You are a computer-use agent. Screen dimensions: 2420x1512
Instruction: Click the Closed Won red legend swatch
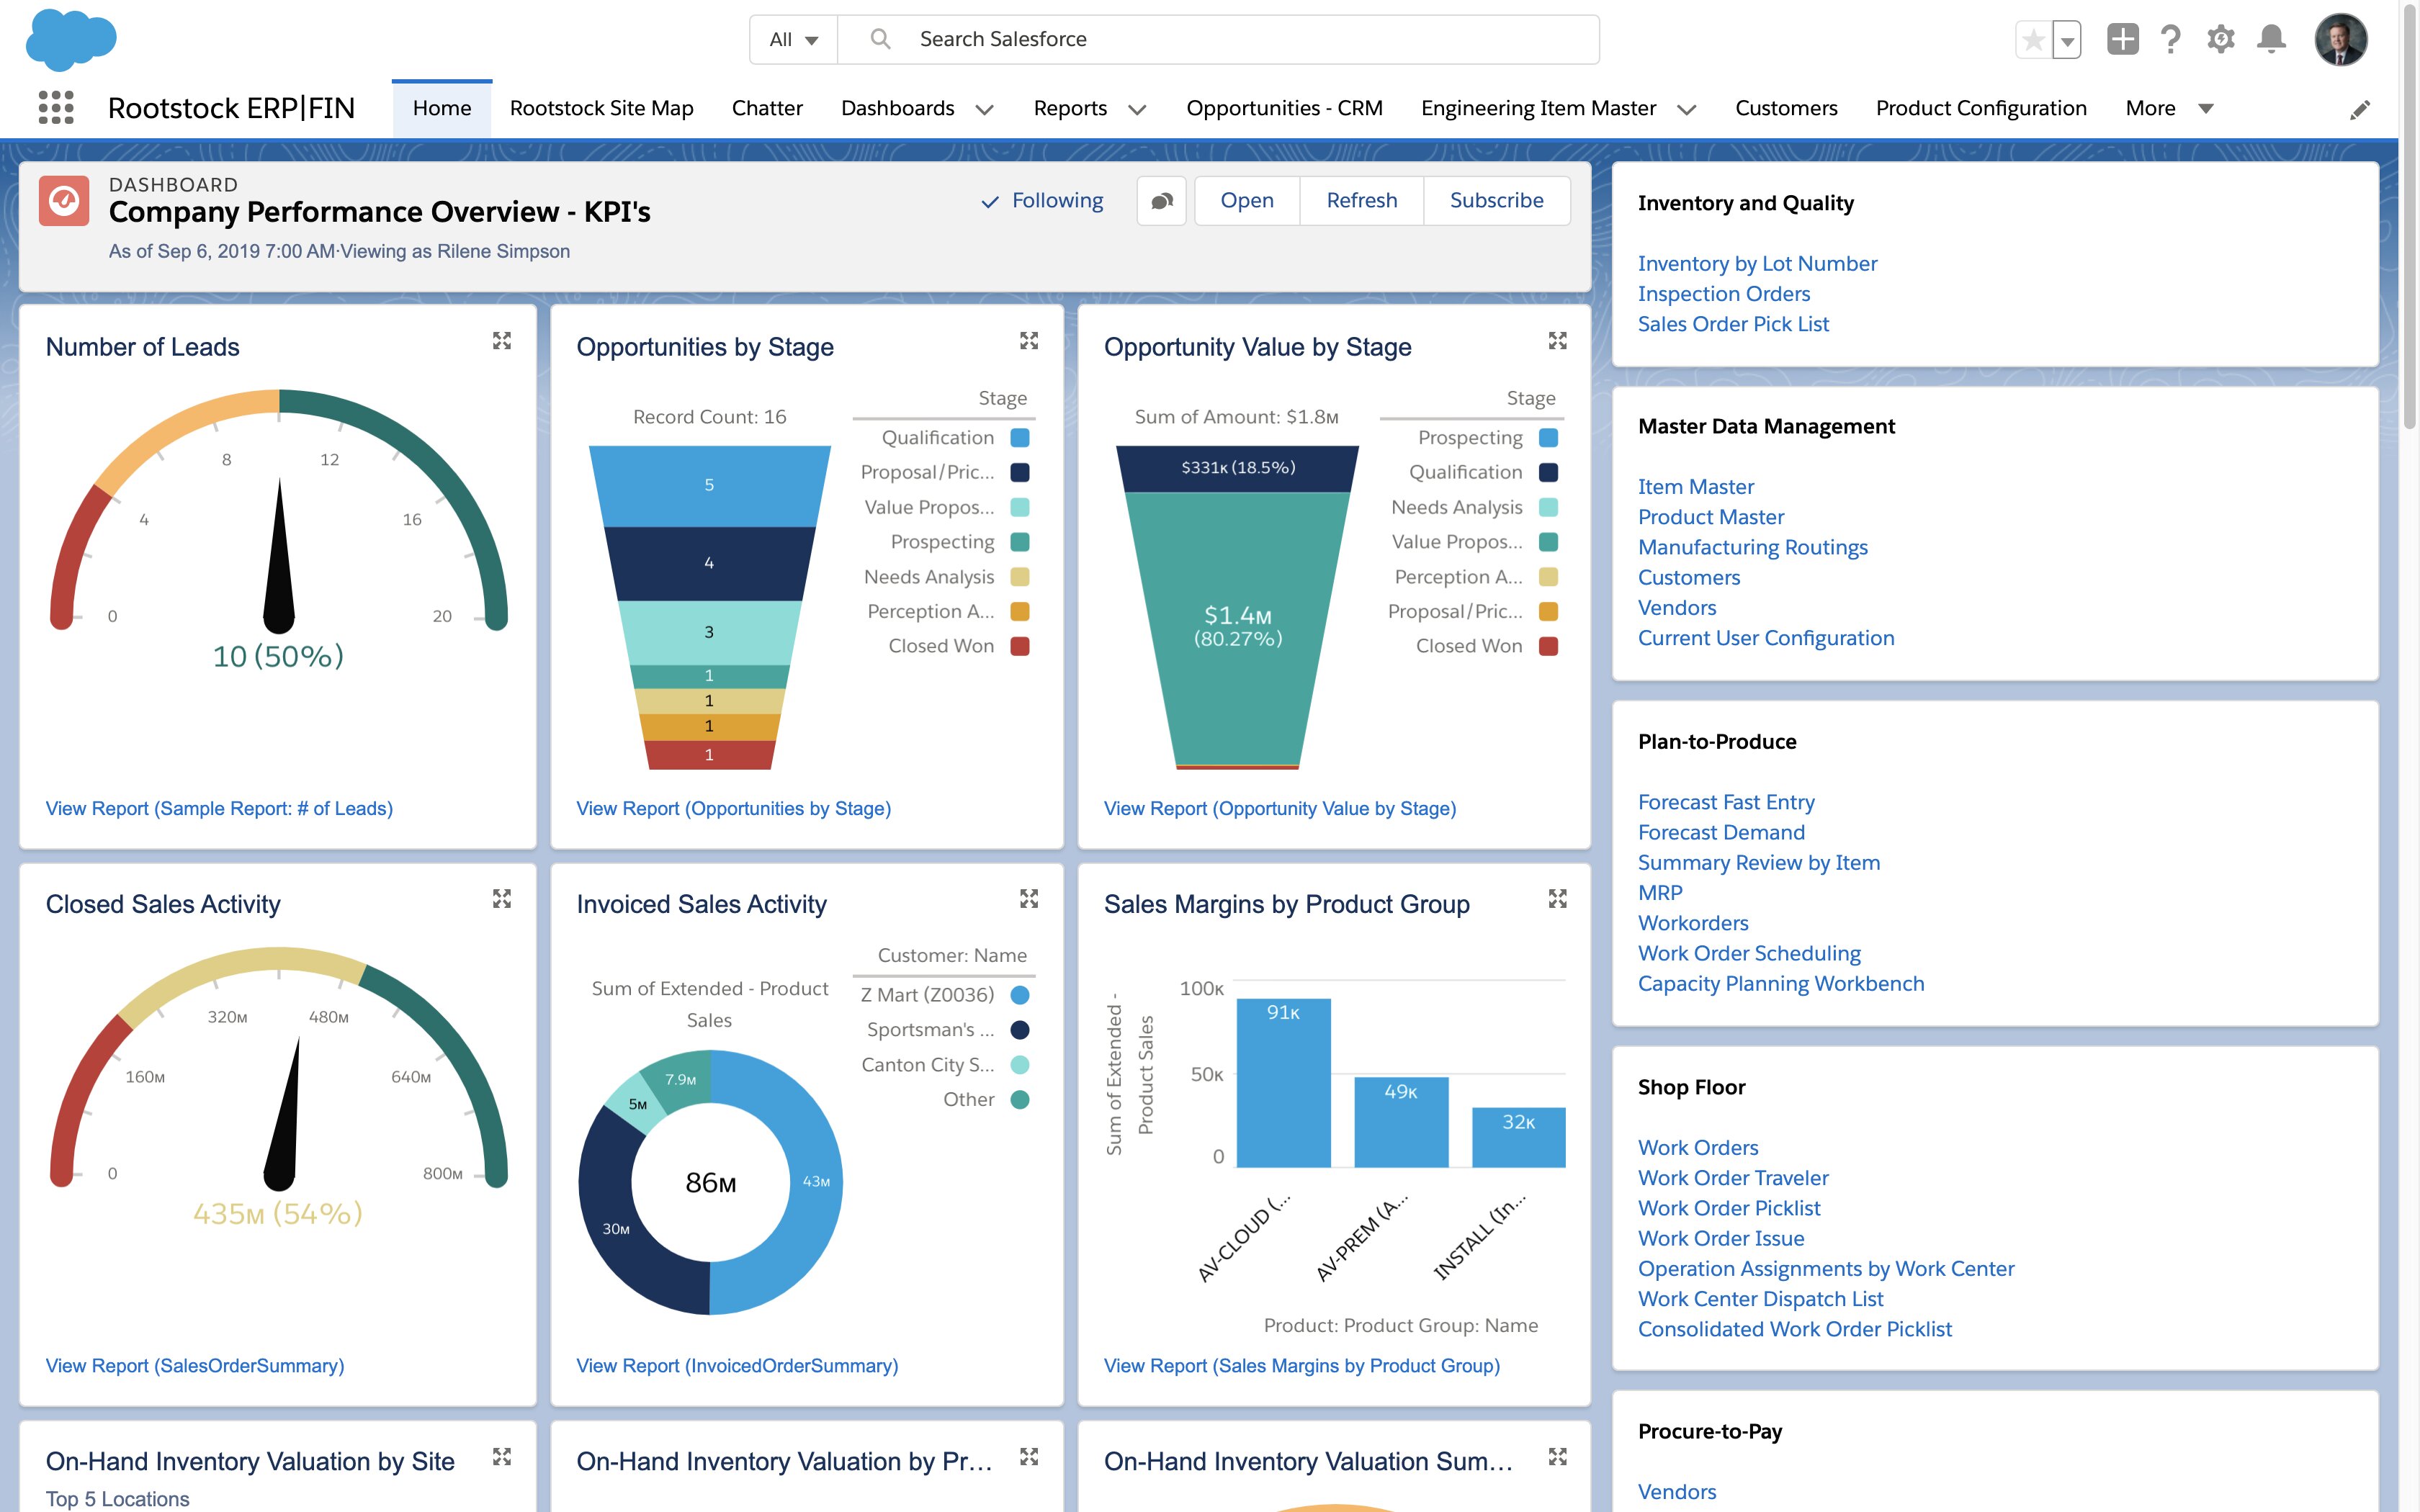click(1020, 646)
